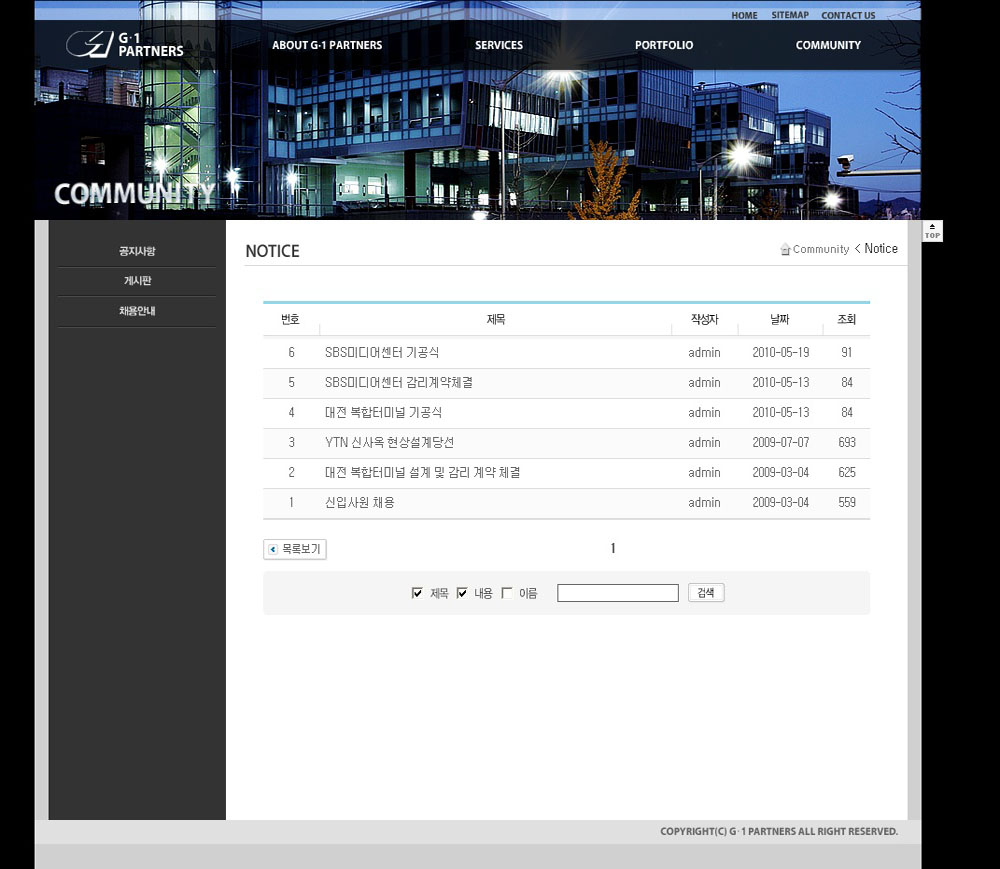Open the SITEMAP link
Image resolution: width=1000 pixels, height=869 pixels.
click(790, 15)
